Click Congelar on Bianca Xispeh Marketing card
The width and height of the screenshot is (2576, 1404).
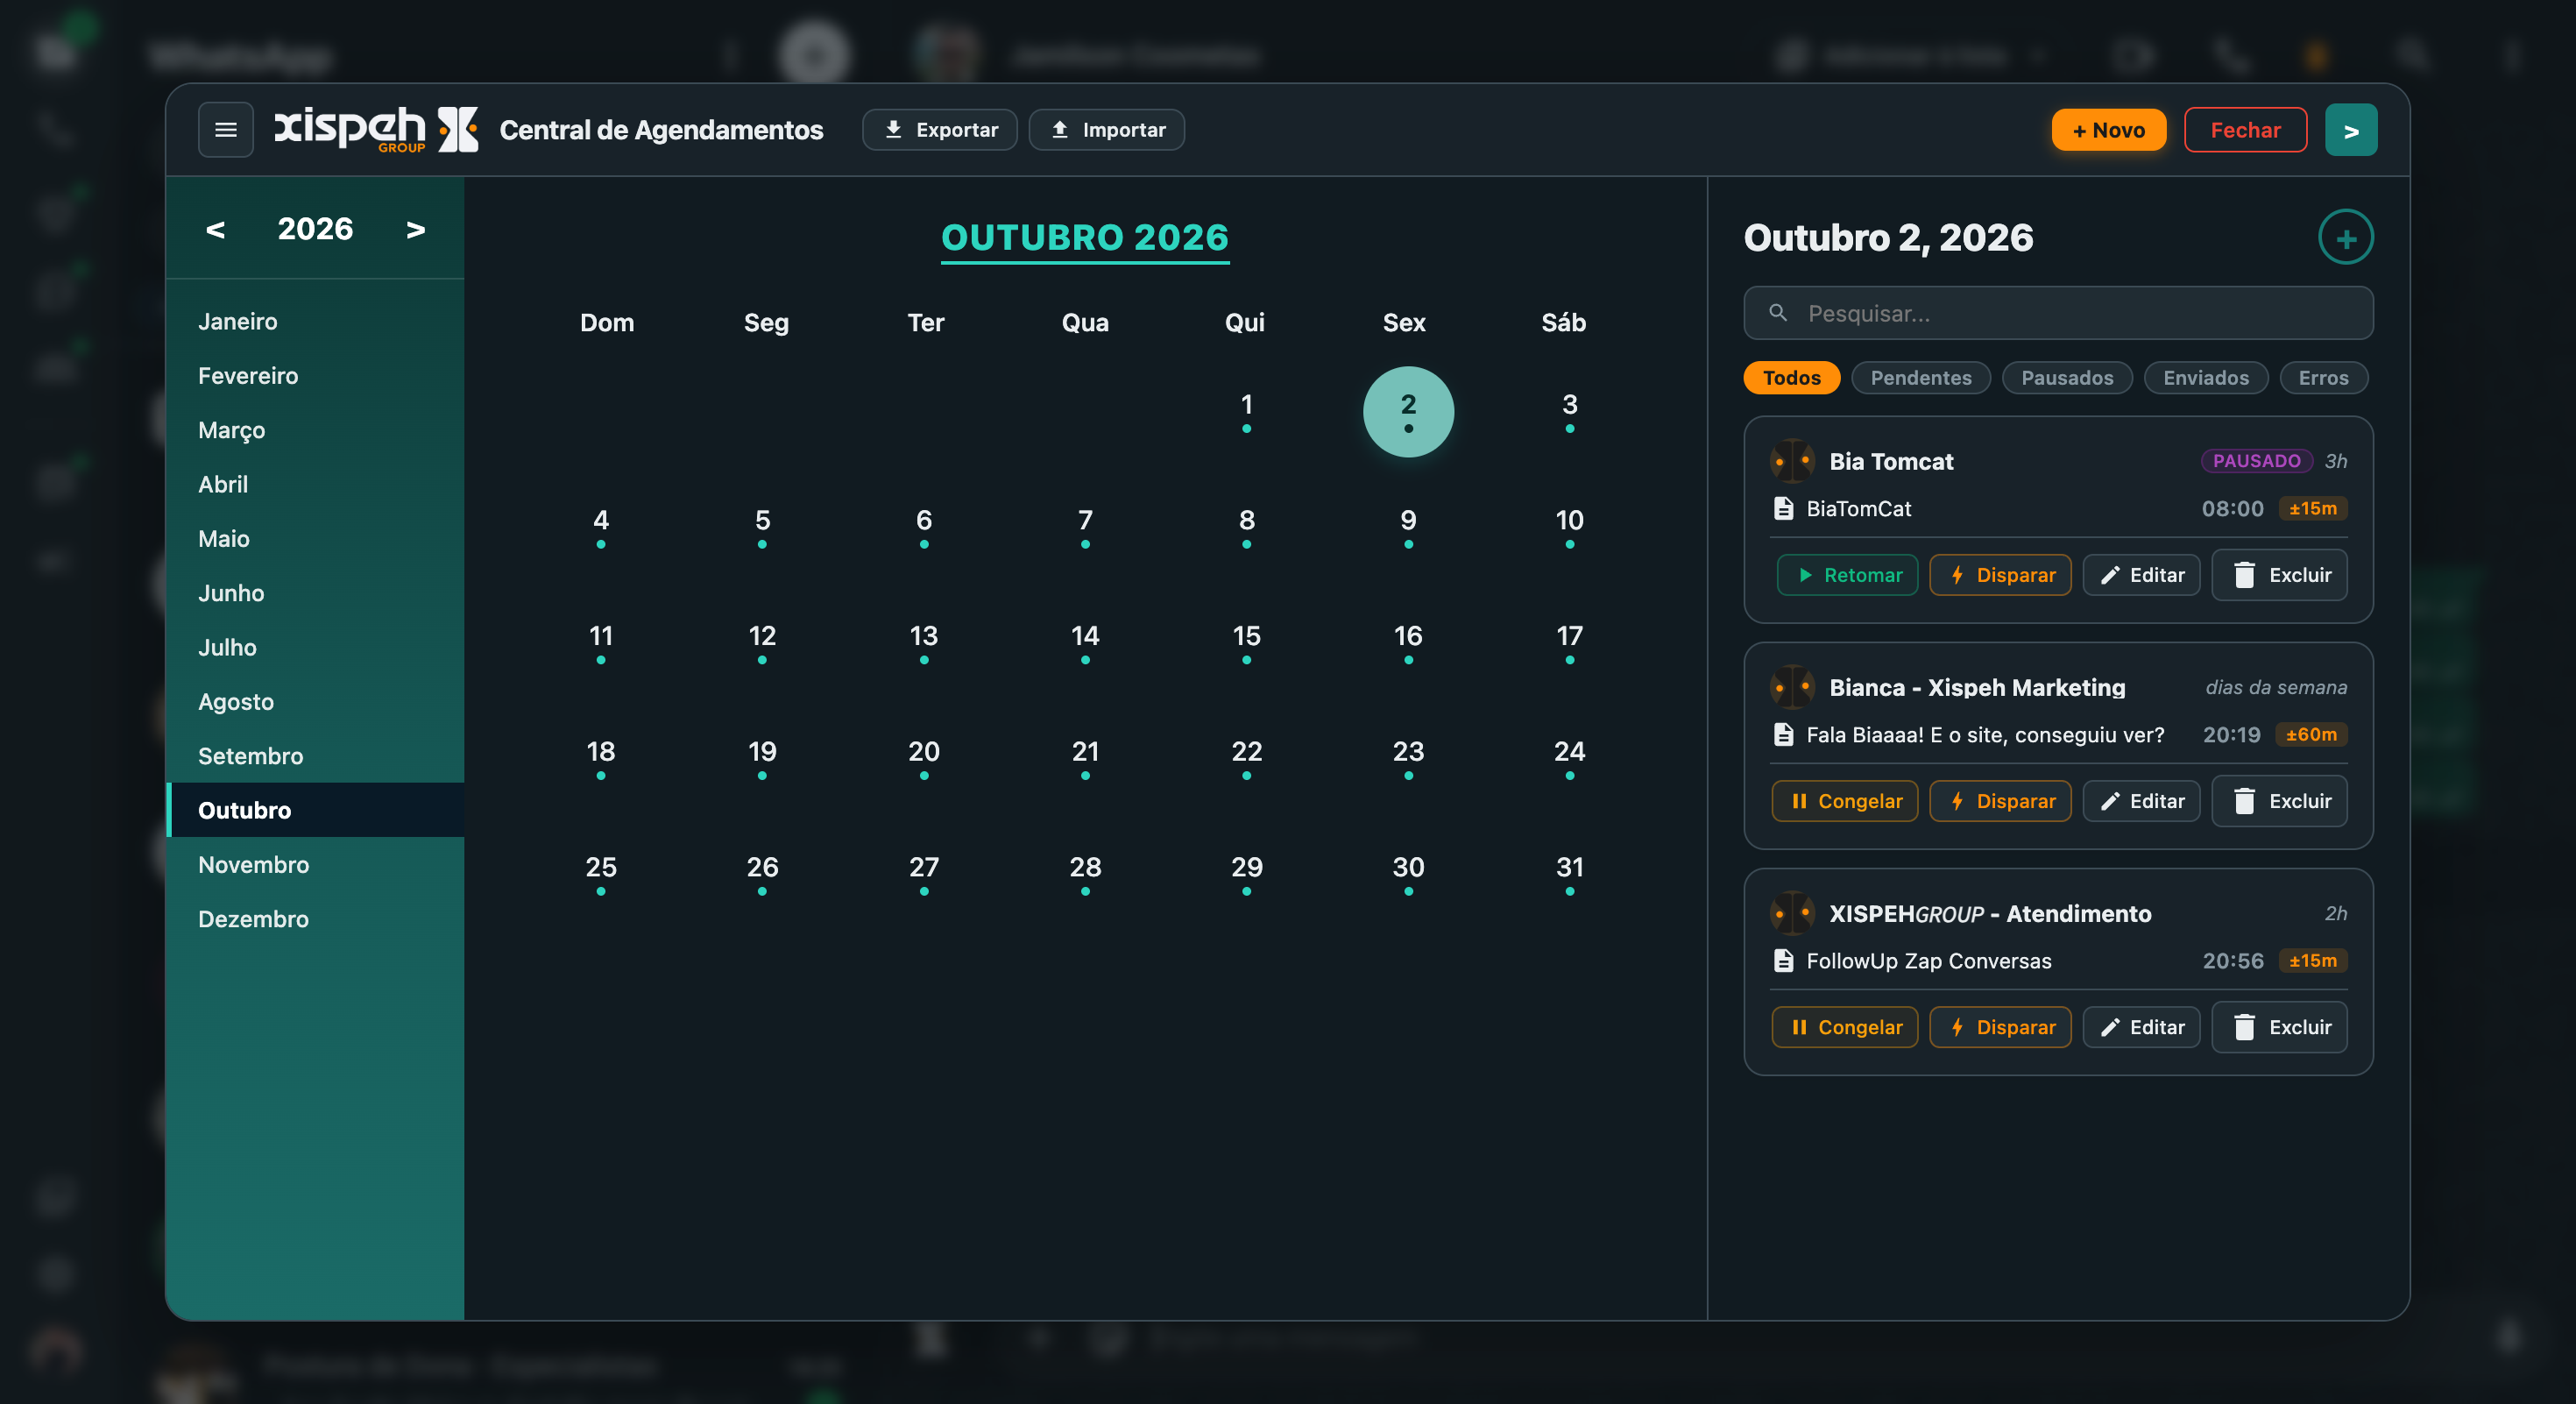click(1845, 801)
